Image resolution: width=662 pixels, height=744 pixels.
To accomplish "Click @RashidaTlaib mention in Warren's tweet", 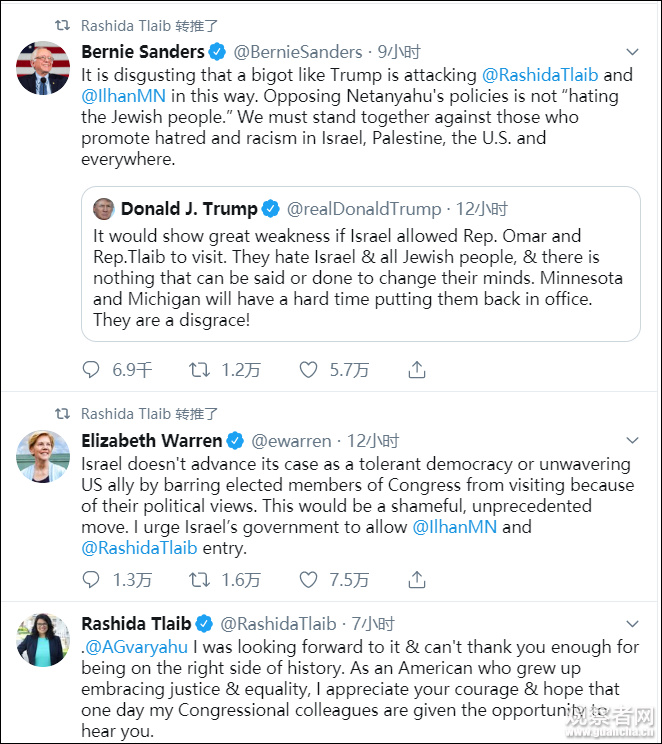I will [x=137, y=547].
